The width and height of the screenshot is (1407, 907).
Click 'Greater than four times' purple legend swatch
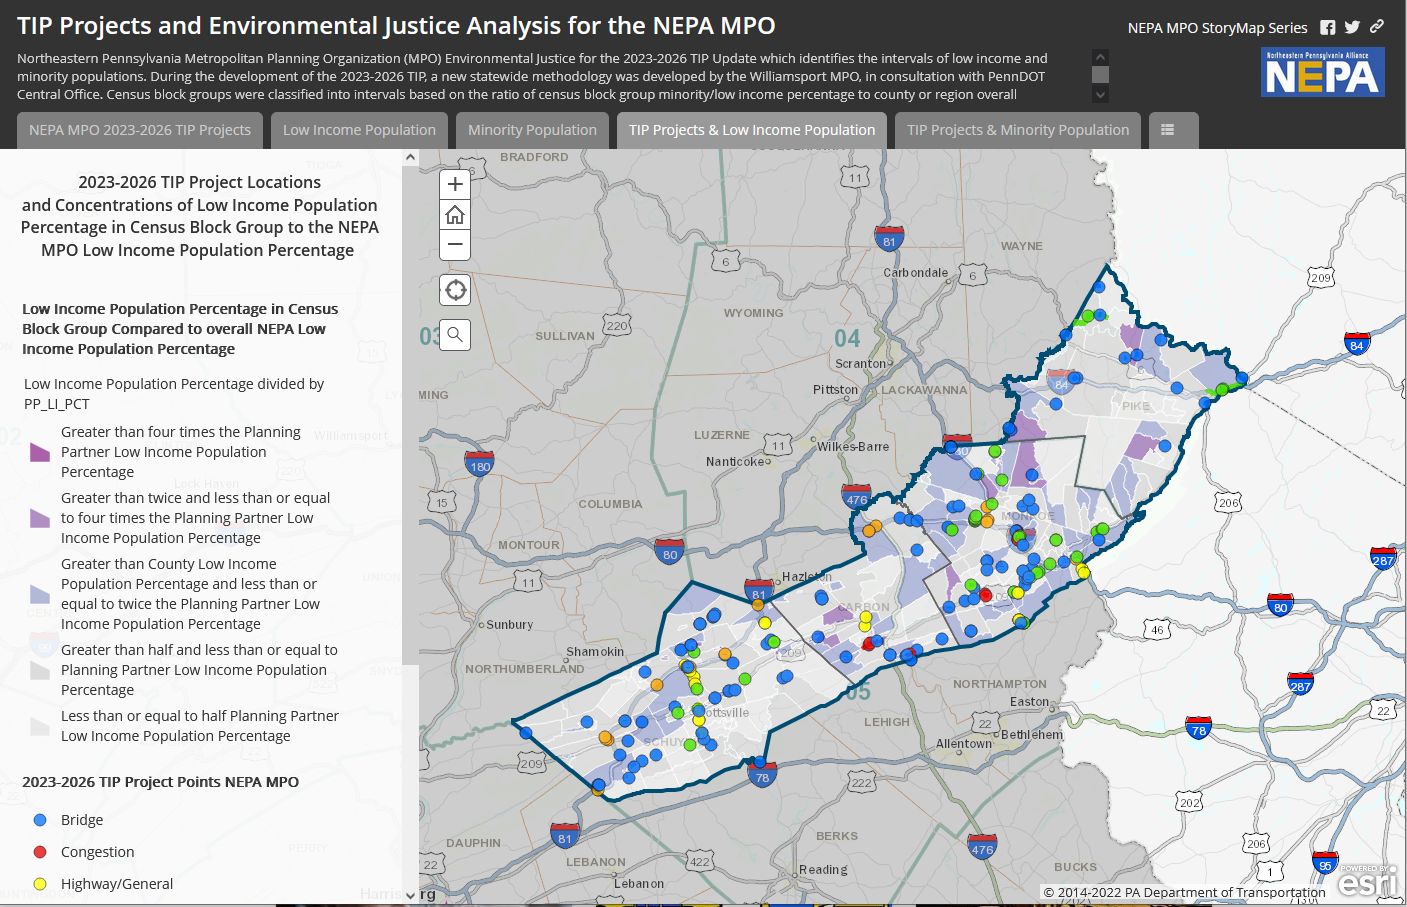(40, 452)
